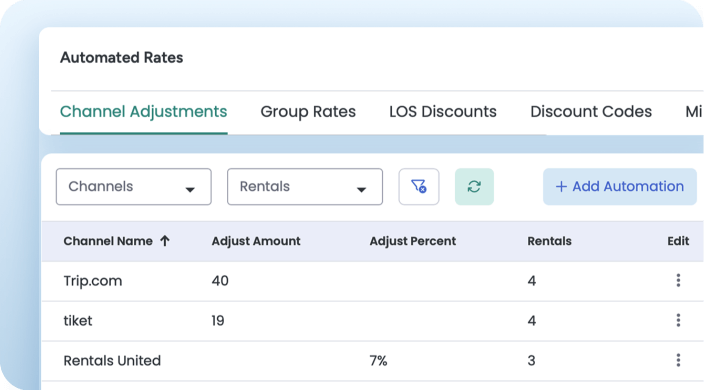This screenshot has width=704, height=390.
Task: Select the Trip.com channel name
Action: click(92, 281)
